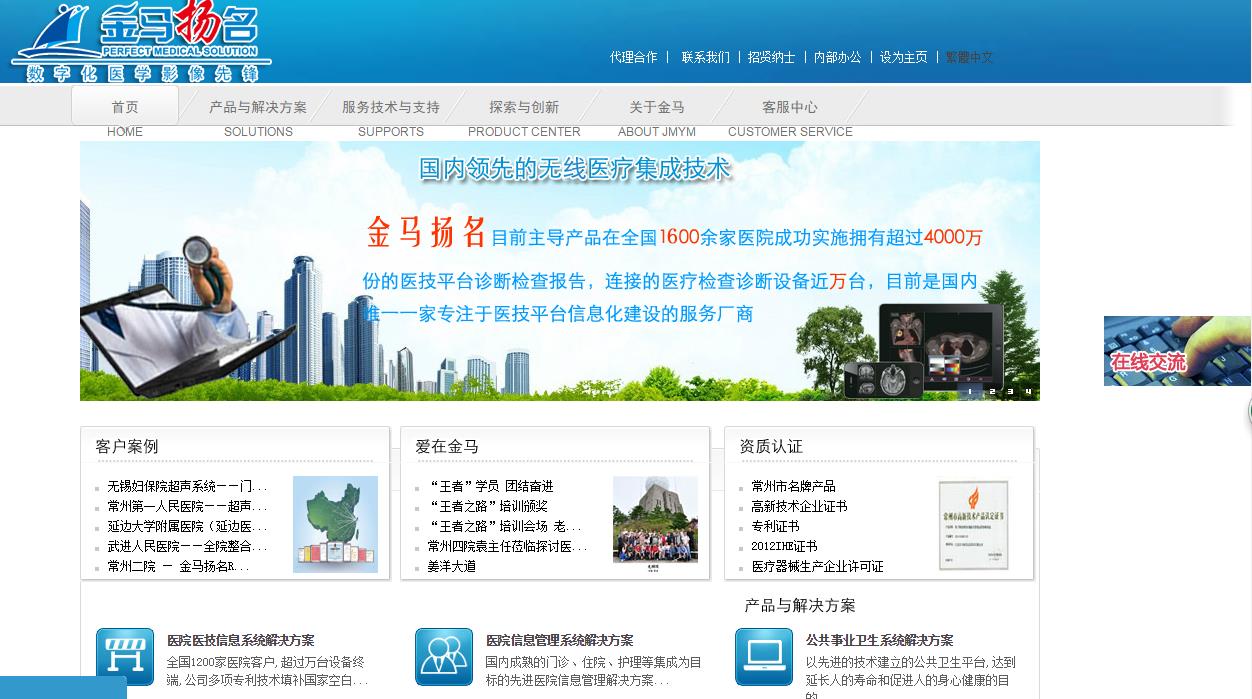Open 无锡妇保院超声系统 case

coord(187,486)
